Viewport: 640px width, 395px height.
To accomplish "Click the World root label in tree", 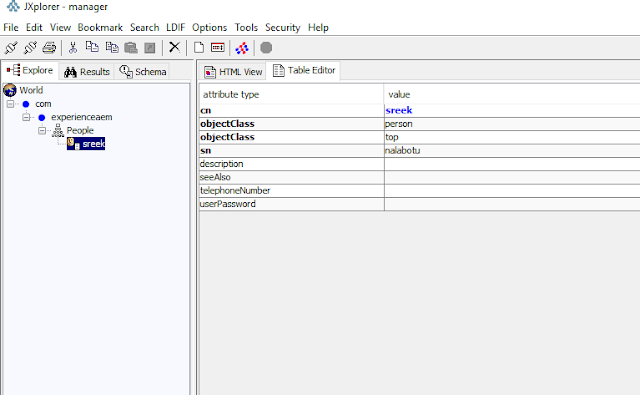I will (31, 90).
